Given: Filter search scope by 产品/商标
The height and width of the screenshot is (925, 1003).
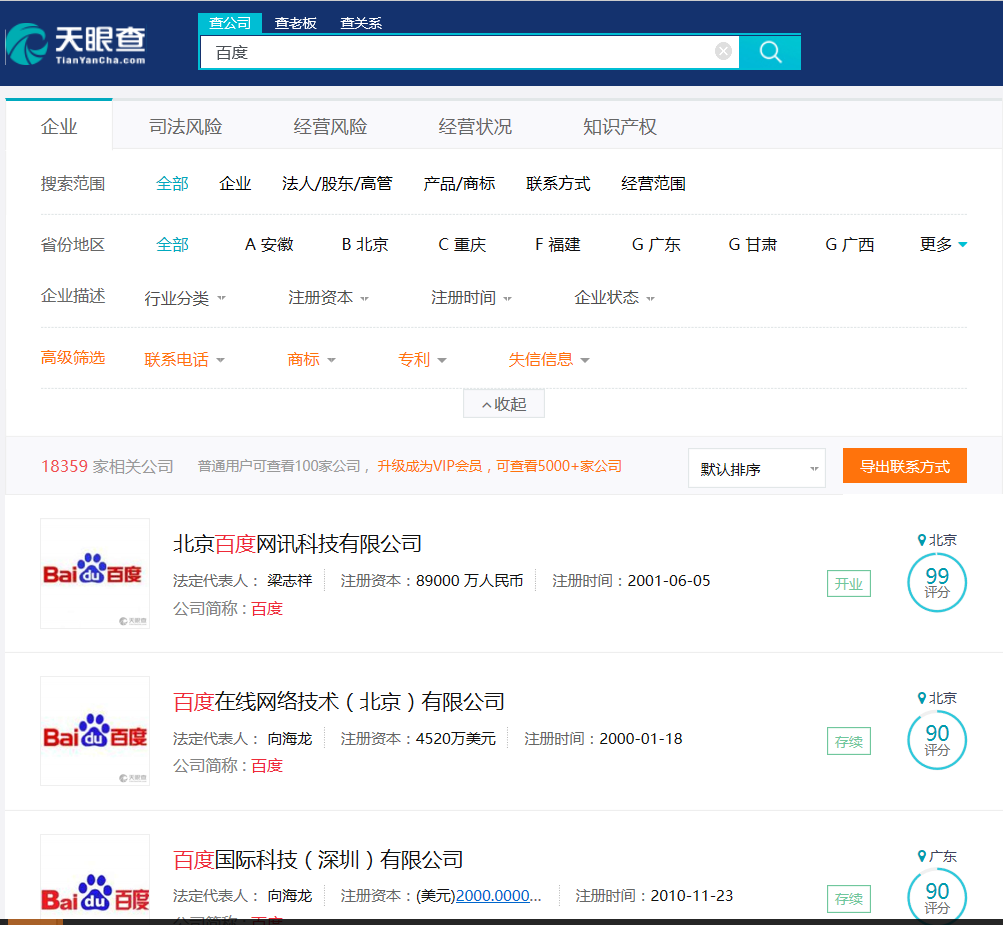Looking at the screenshot, I should 459,184.
